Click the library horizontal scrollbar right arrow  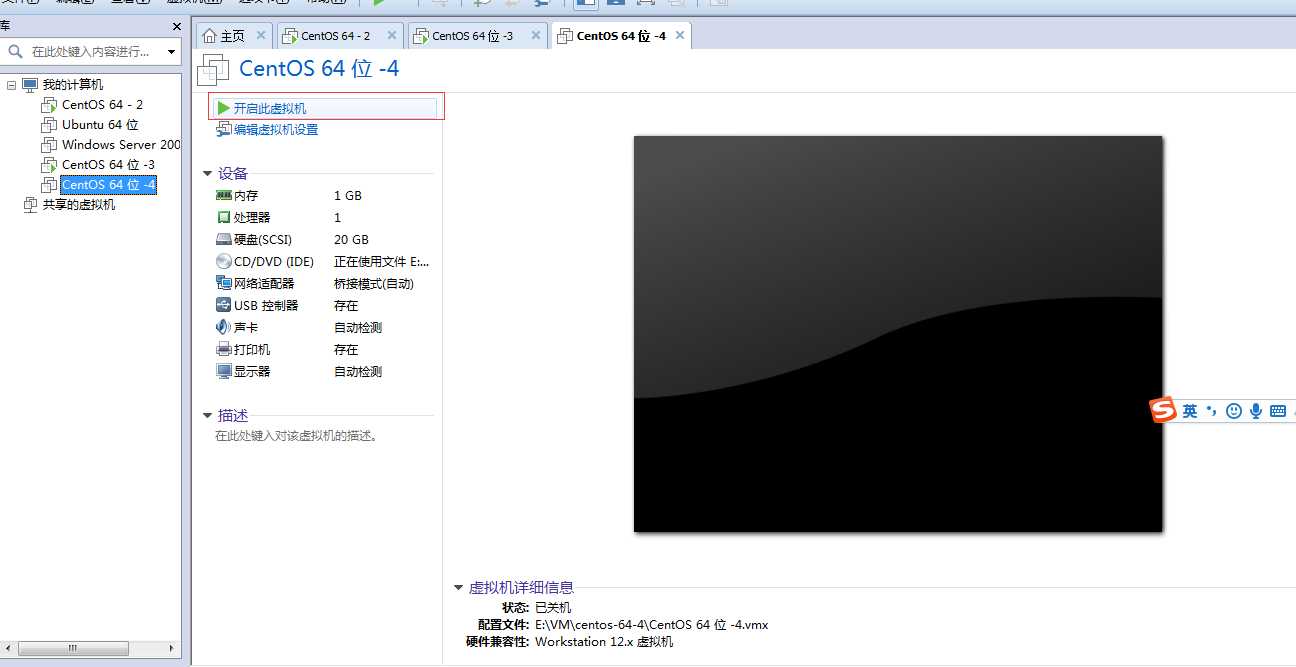pos(172,649)
